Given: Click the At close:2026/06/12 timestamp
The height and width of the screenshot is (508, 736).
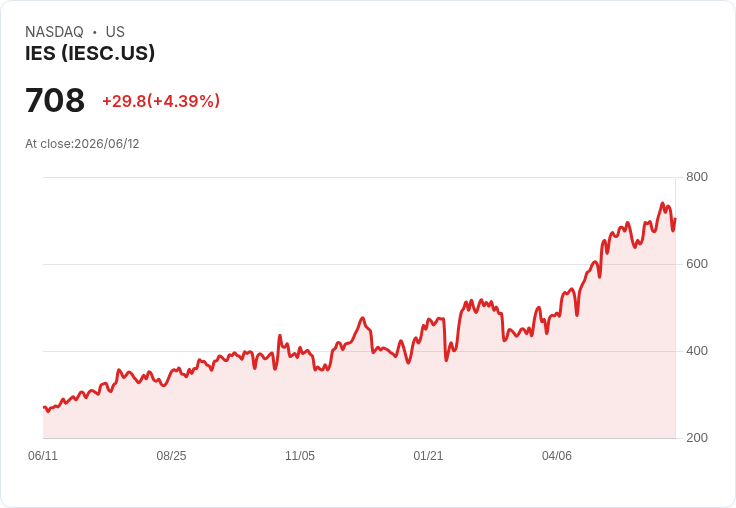Looking at the screenshot, I should (82, 144).
